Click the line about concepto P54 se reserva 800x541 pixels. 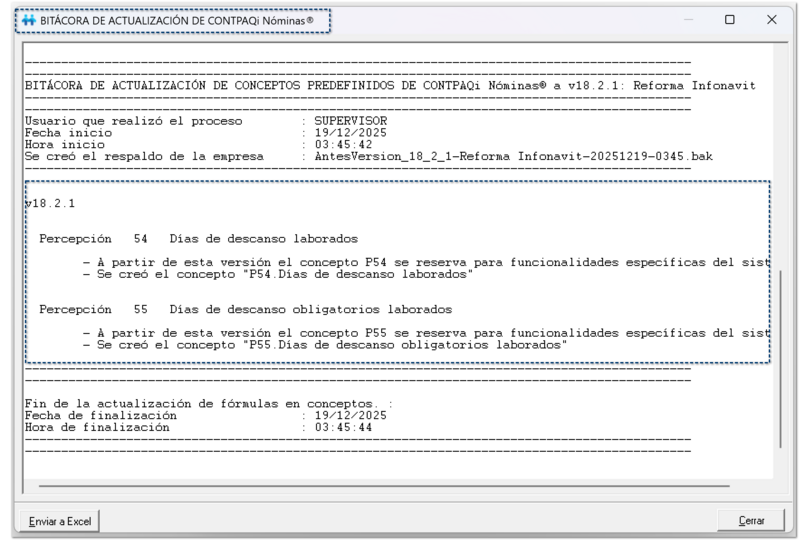click(x=426, y=262)
